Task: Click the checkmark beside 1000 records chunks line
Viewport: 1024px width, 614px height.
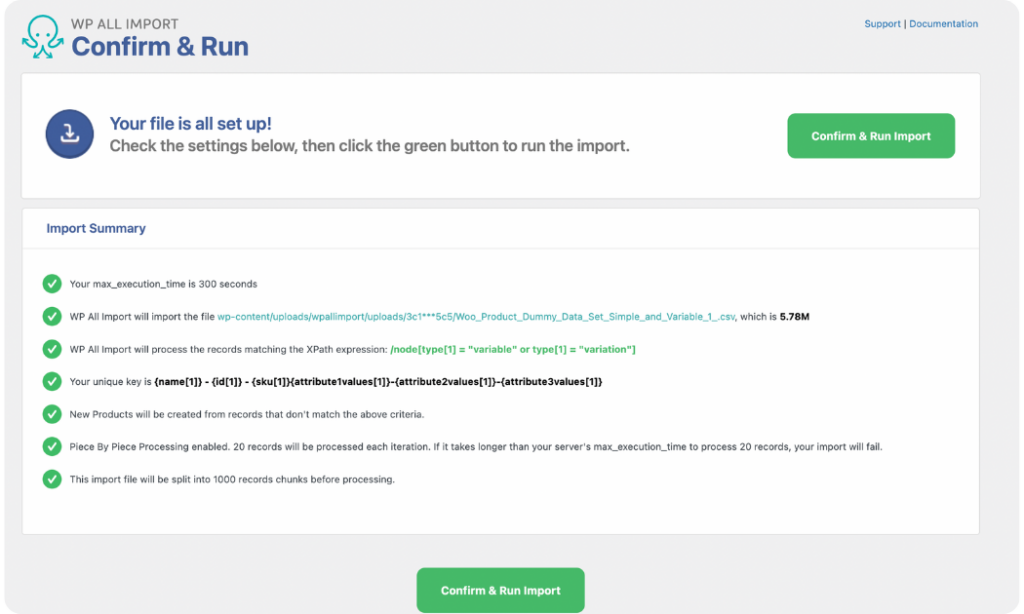Action: [x=52, y=479]
